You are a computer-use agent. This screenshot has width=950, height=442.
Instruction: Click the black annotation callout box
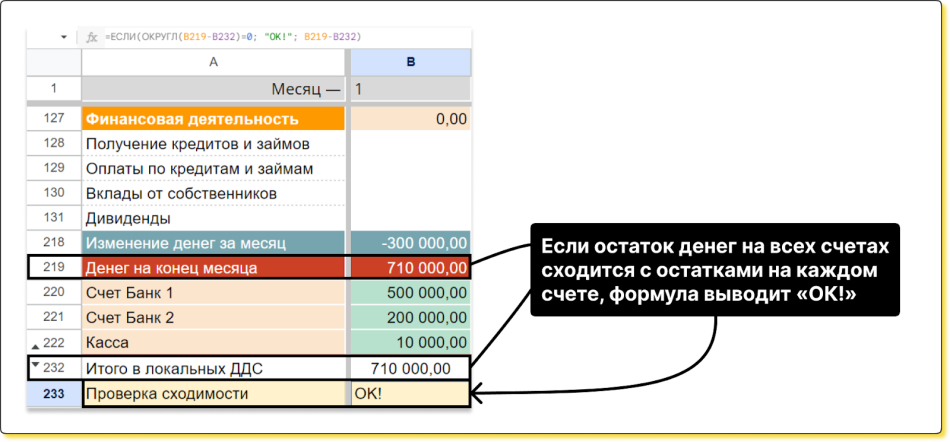point(714,271)
